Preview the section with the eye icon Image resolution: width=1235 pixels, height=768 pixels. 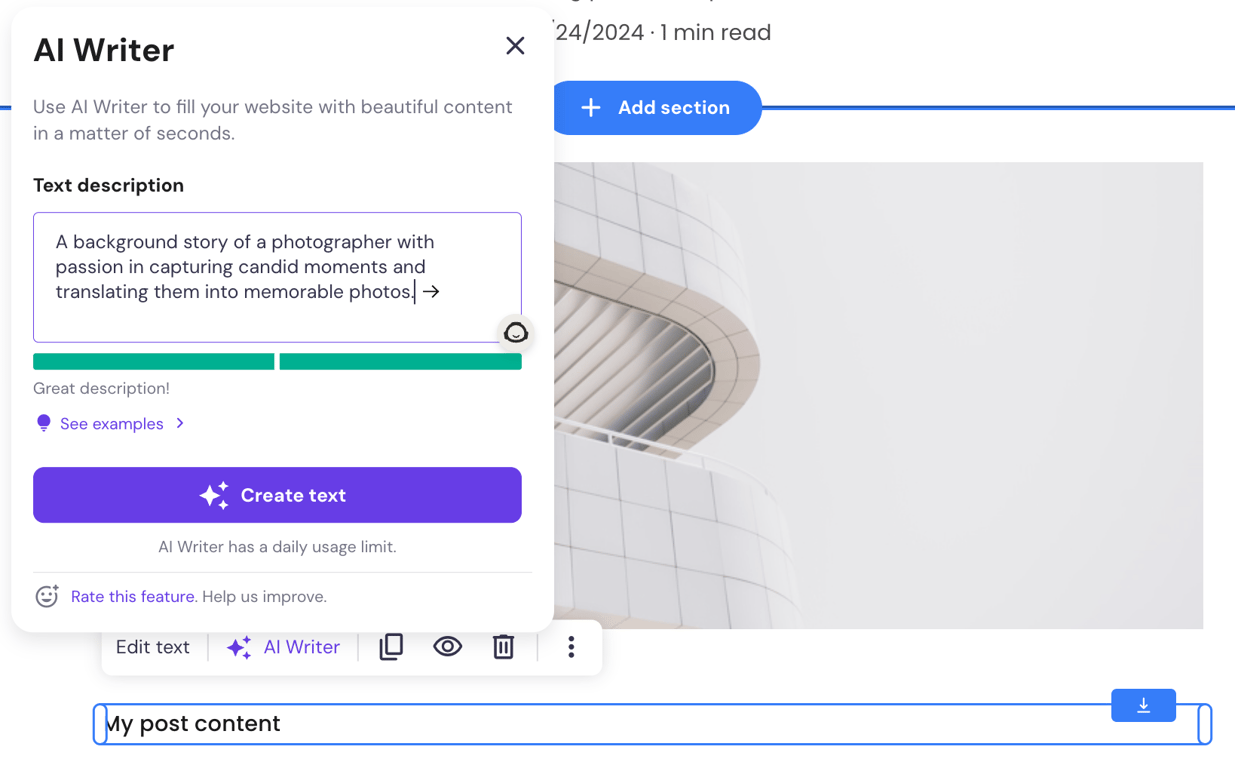pos(447,647)
